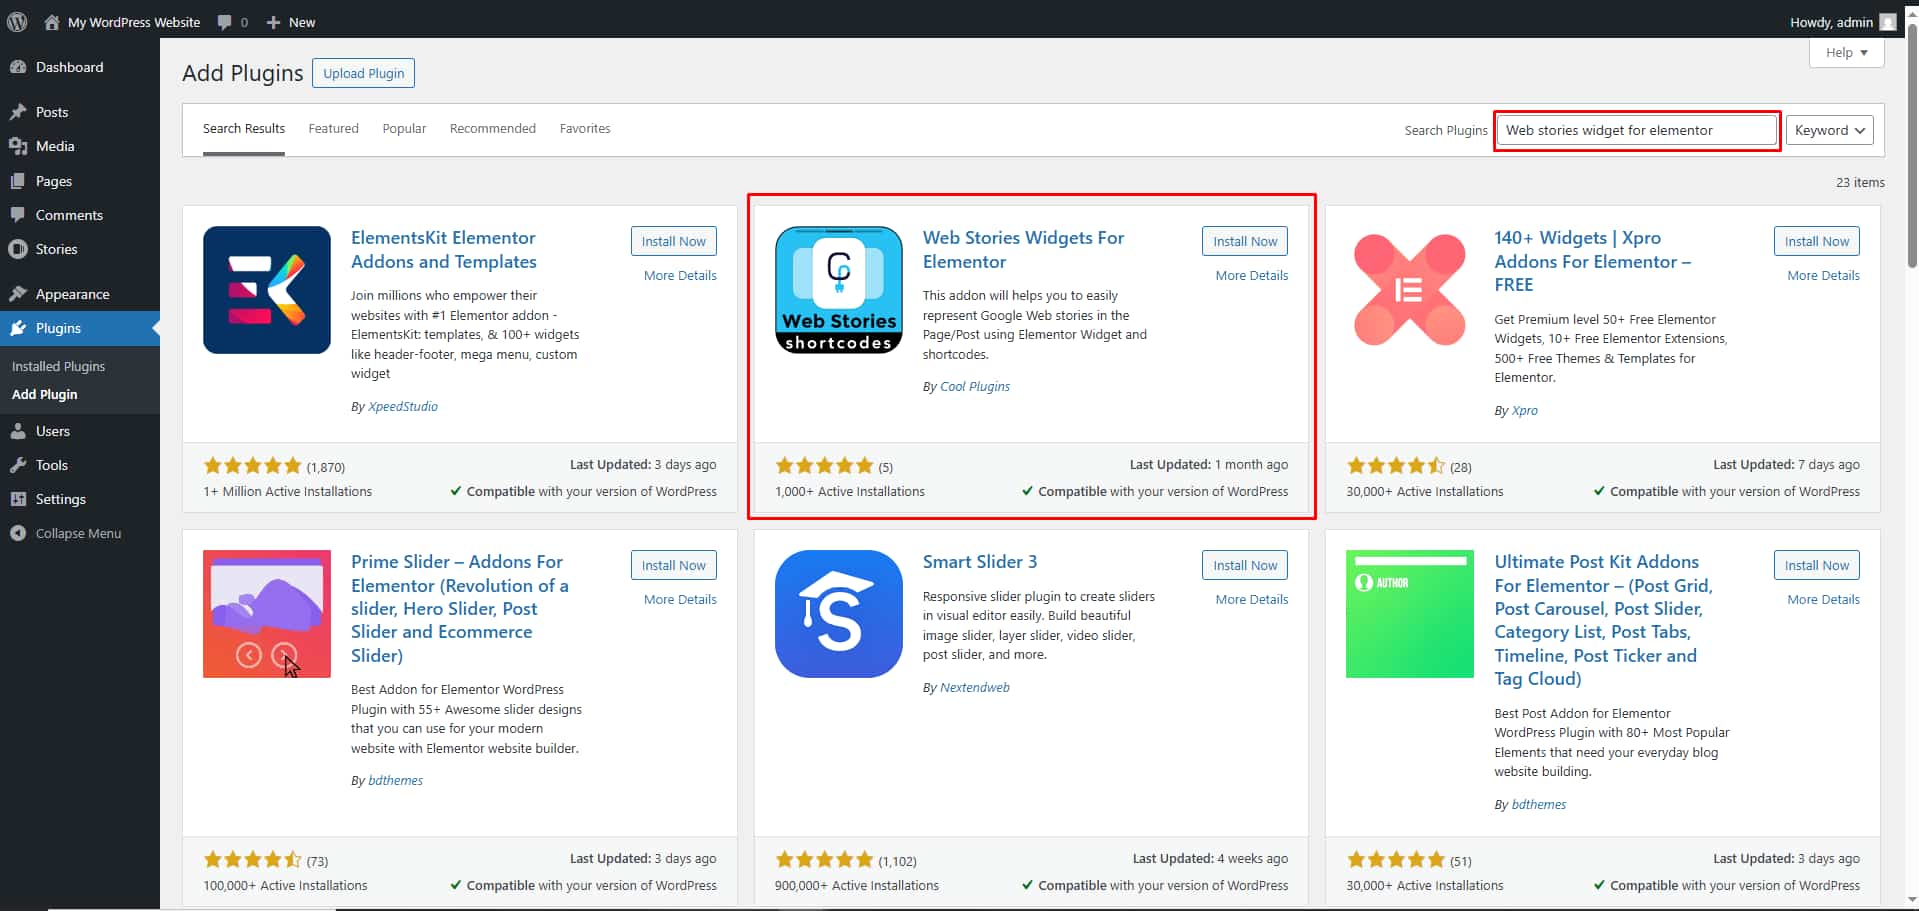Click the Web Stories shortcodes plugin logo
This screenshot has height=911, width=1919.
(x=839, y=290)
